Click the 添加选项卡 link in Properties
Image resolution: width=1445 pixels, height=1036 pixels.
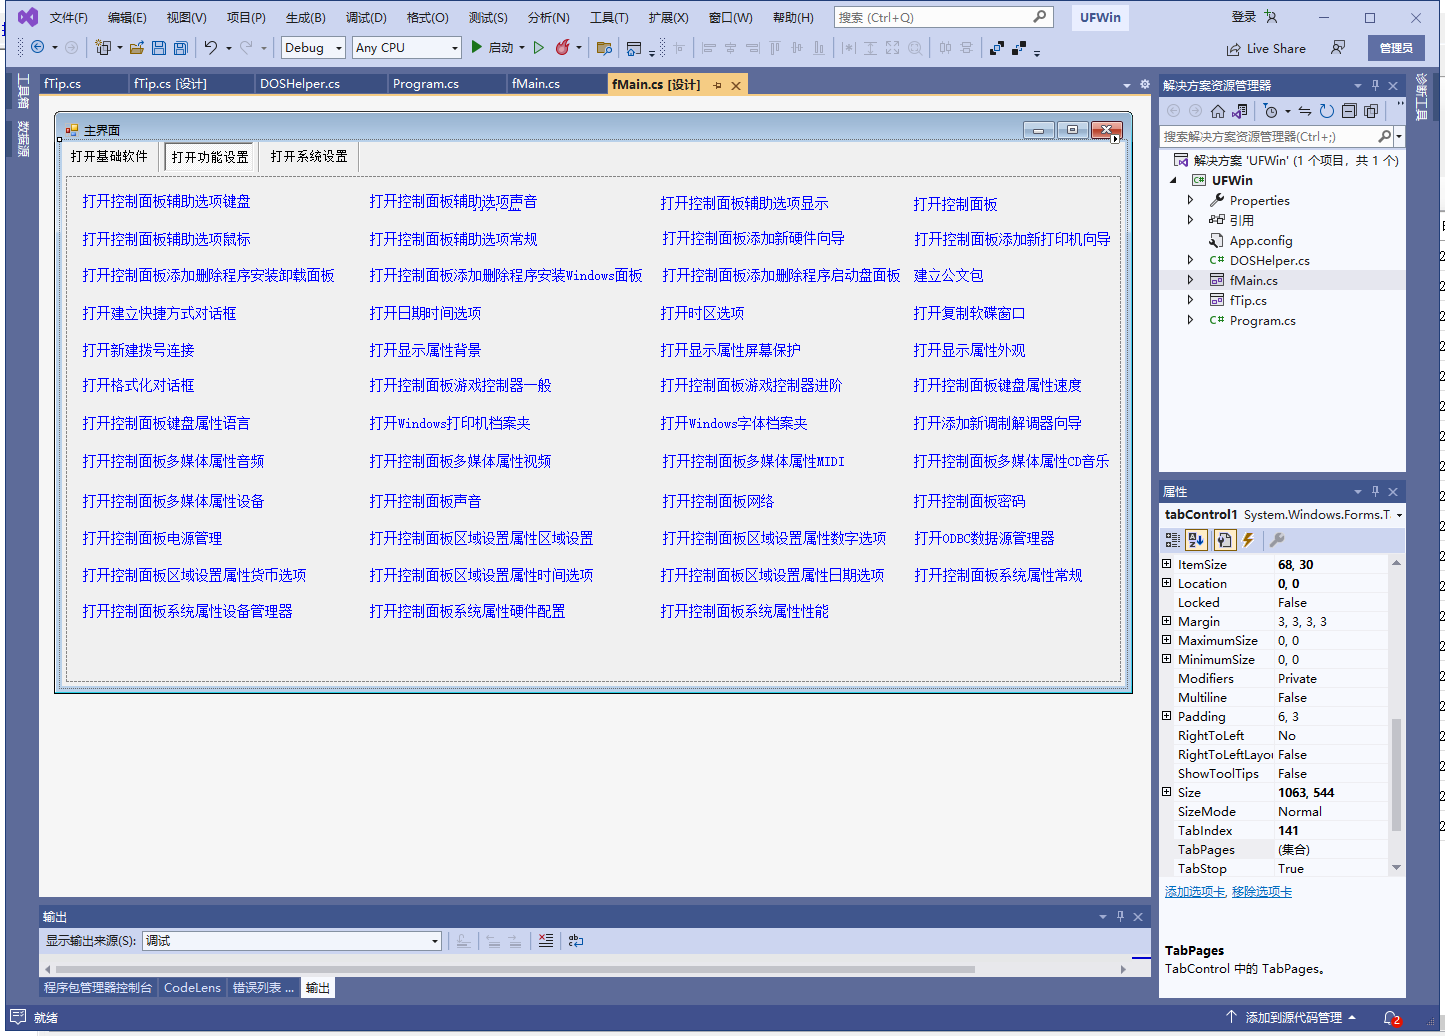tap(1195, 892)
